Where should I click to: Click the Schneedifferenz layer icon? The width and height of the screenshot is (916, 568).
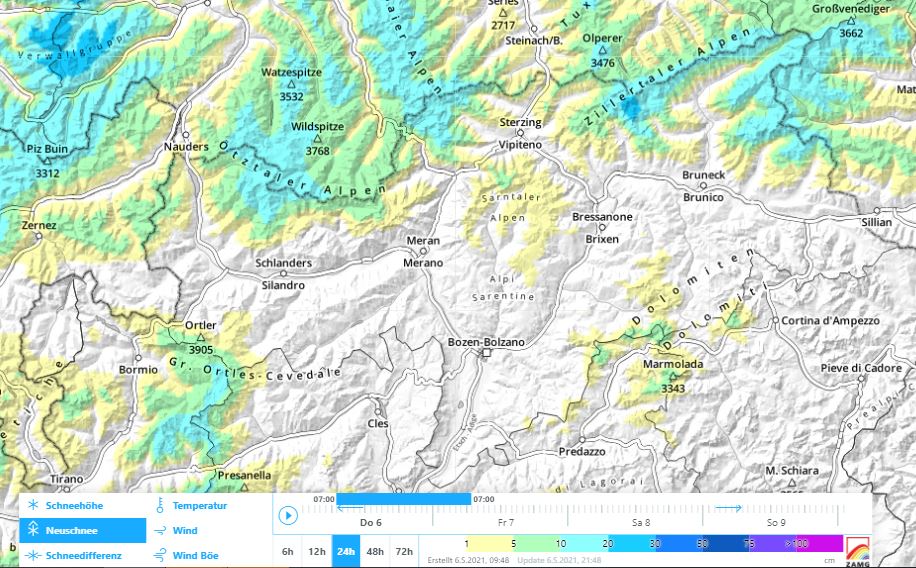(x=33, y=555)
